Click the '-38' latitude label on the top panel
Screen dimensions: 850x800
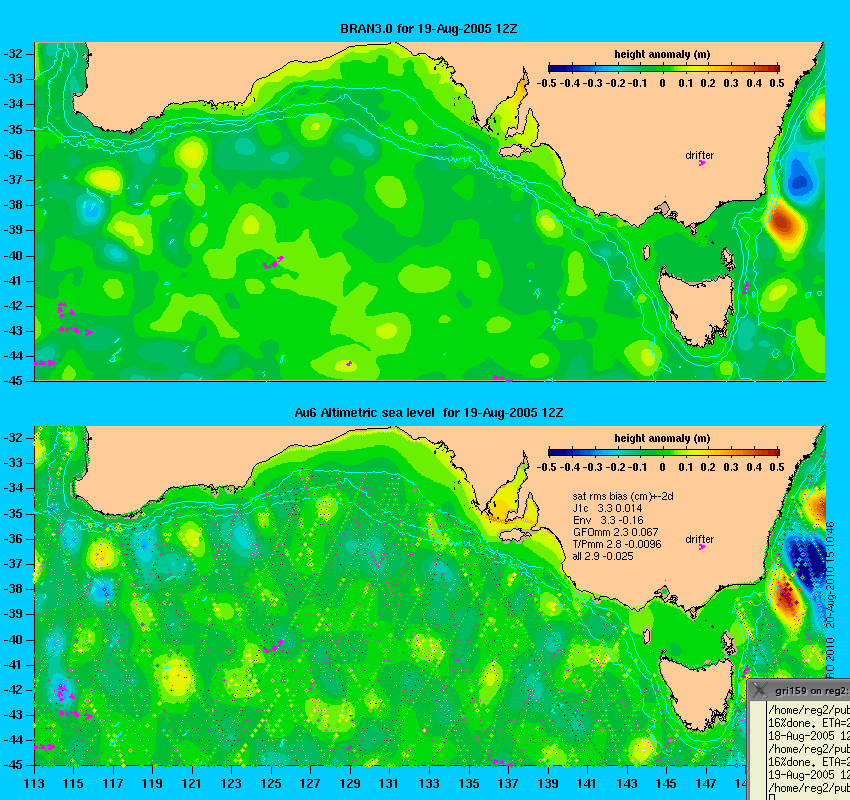click(14, 205)
